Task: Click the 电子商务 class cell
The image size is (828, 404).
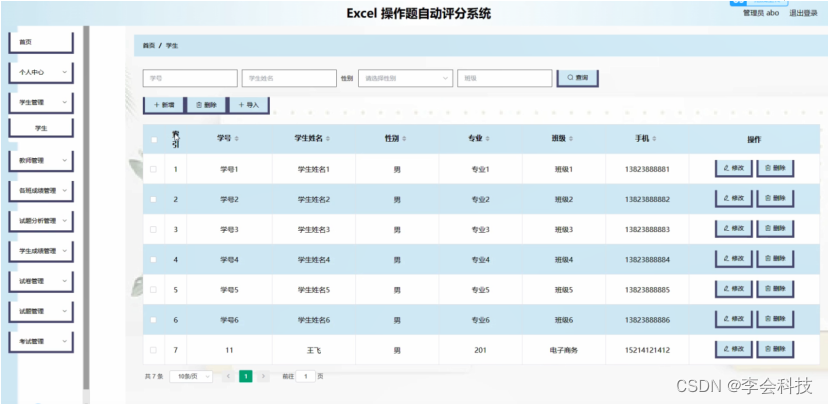Action: coord(564,350)
